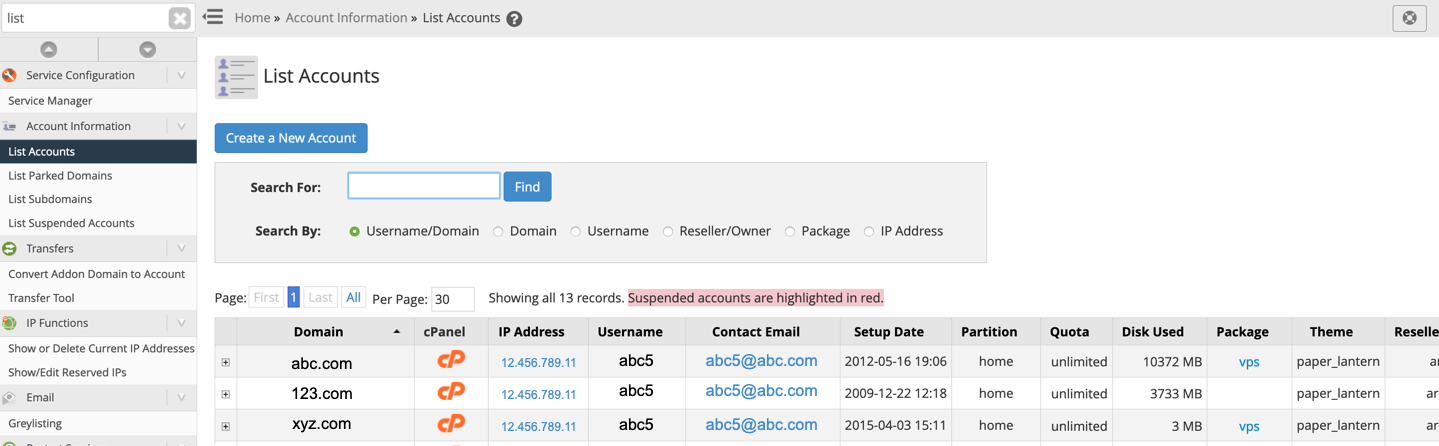Select the Domain search radio button

[x=498, y=232]
